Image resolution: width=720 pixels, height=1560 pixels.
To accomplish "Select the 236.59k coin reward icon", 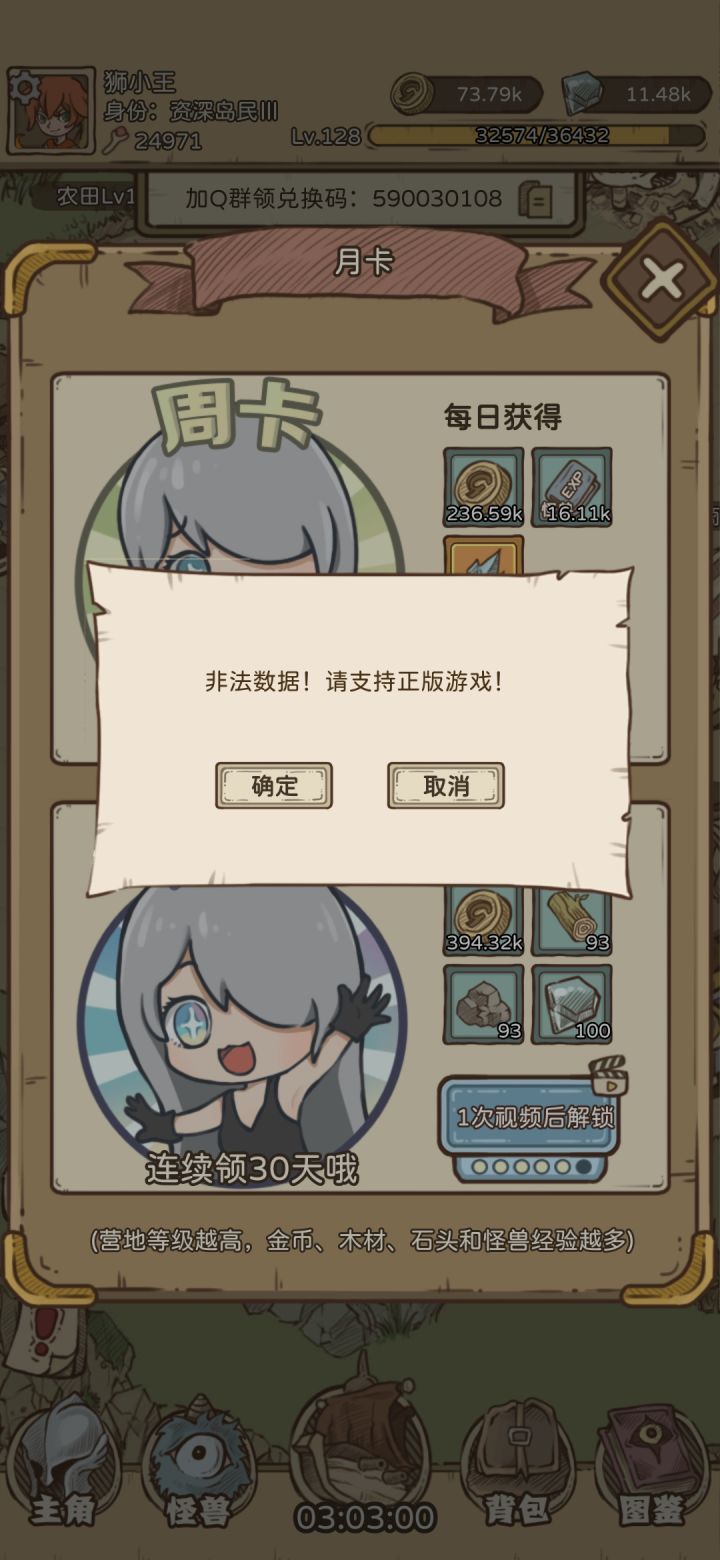I will (x=484, y=487).
